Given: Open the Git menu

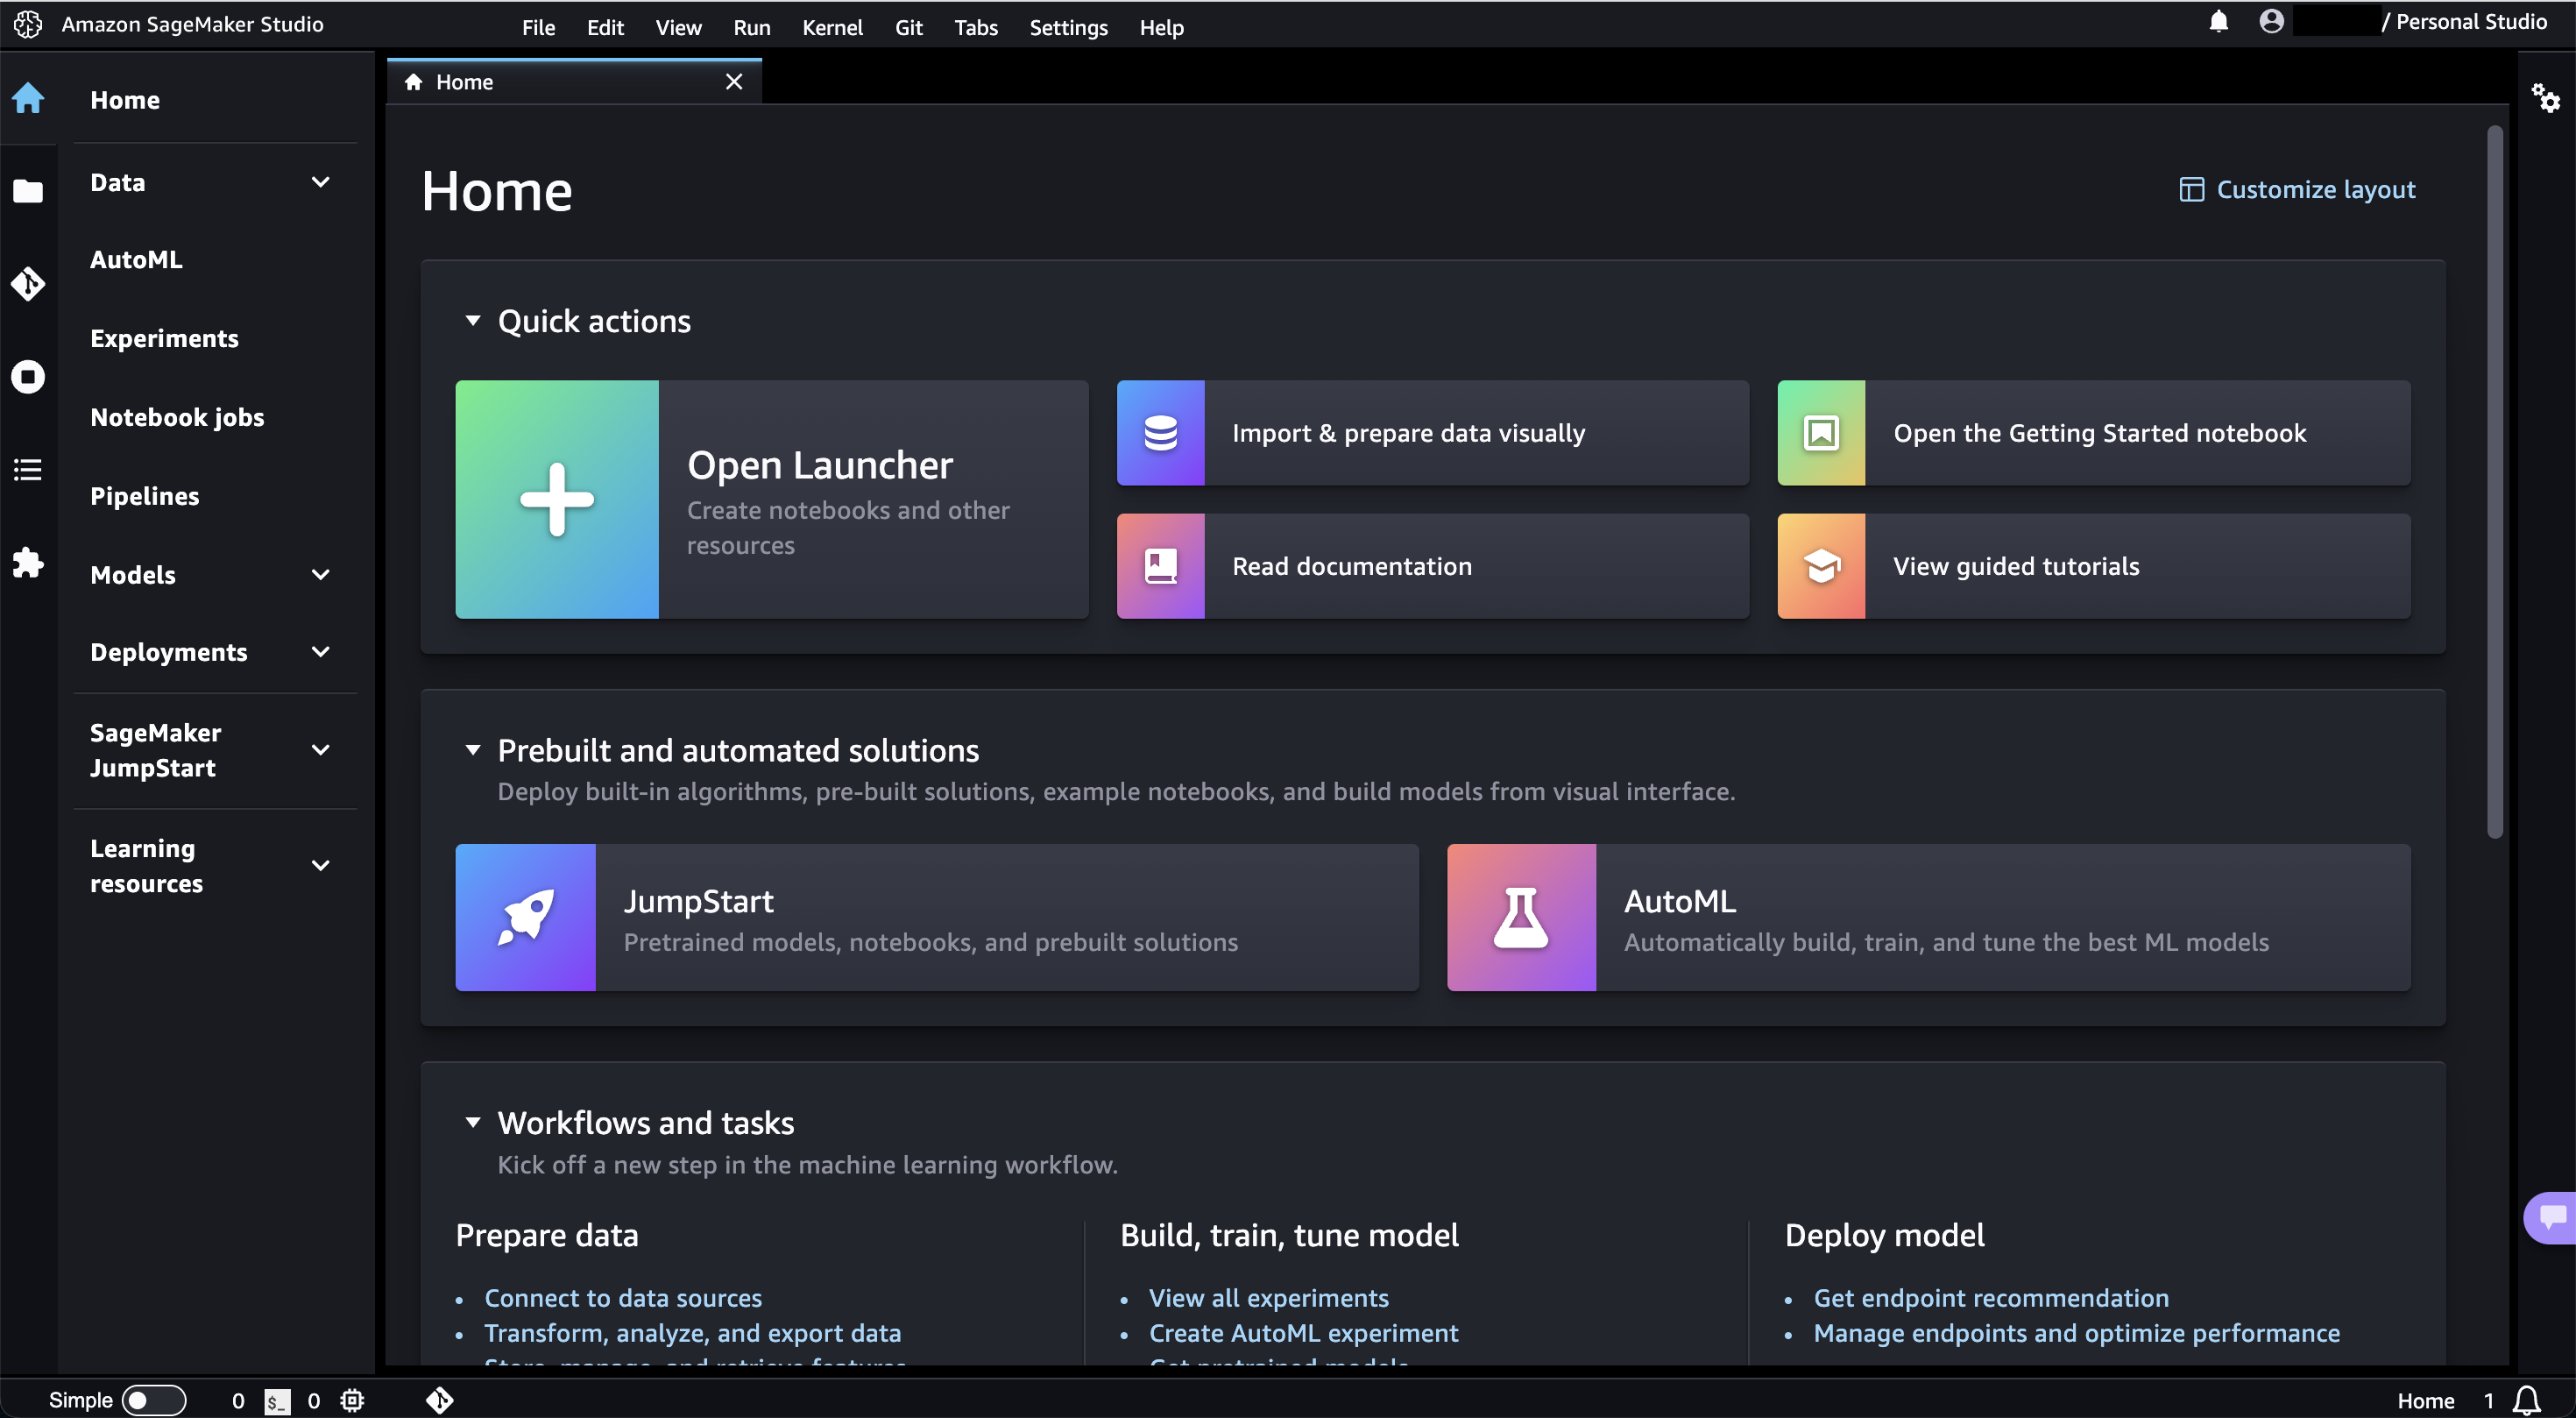Looking at the screenshot, I should pos(908,27).
